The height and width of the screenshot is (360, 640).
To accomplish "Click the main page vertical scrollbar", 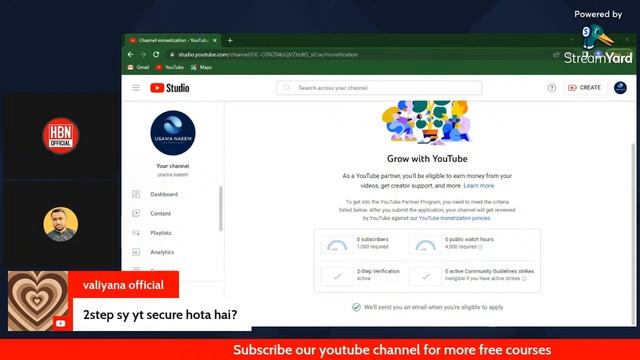I will tap(633, 233).
